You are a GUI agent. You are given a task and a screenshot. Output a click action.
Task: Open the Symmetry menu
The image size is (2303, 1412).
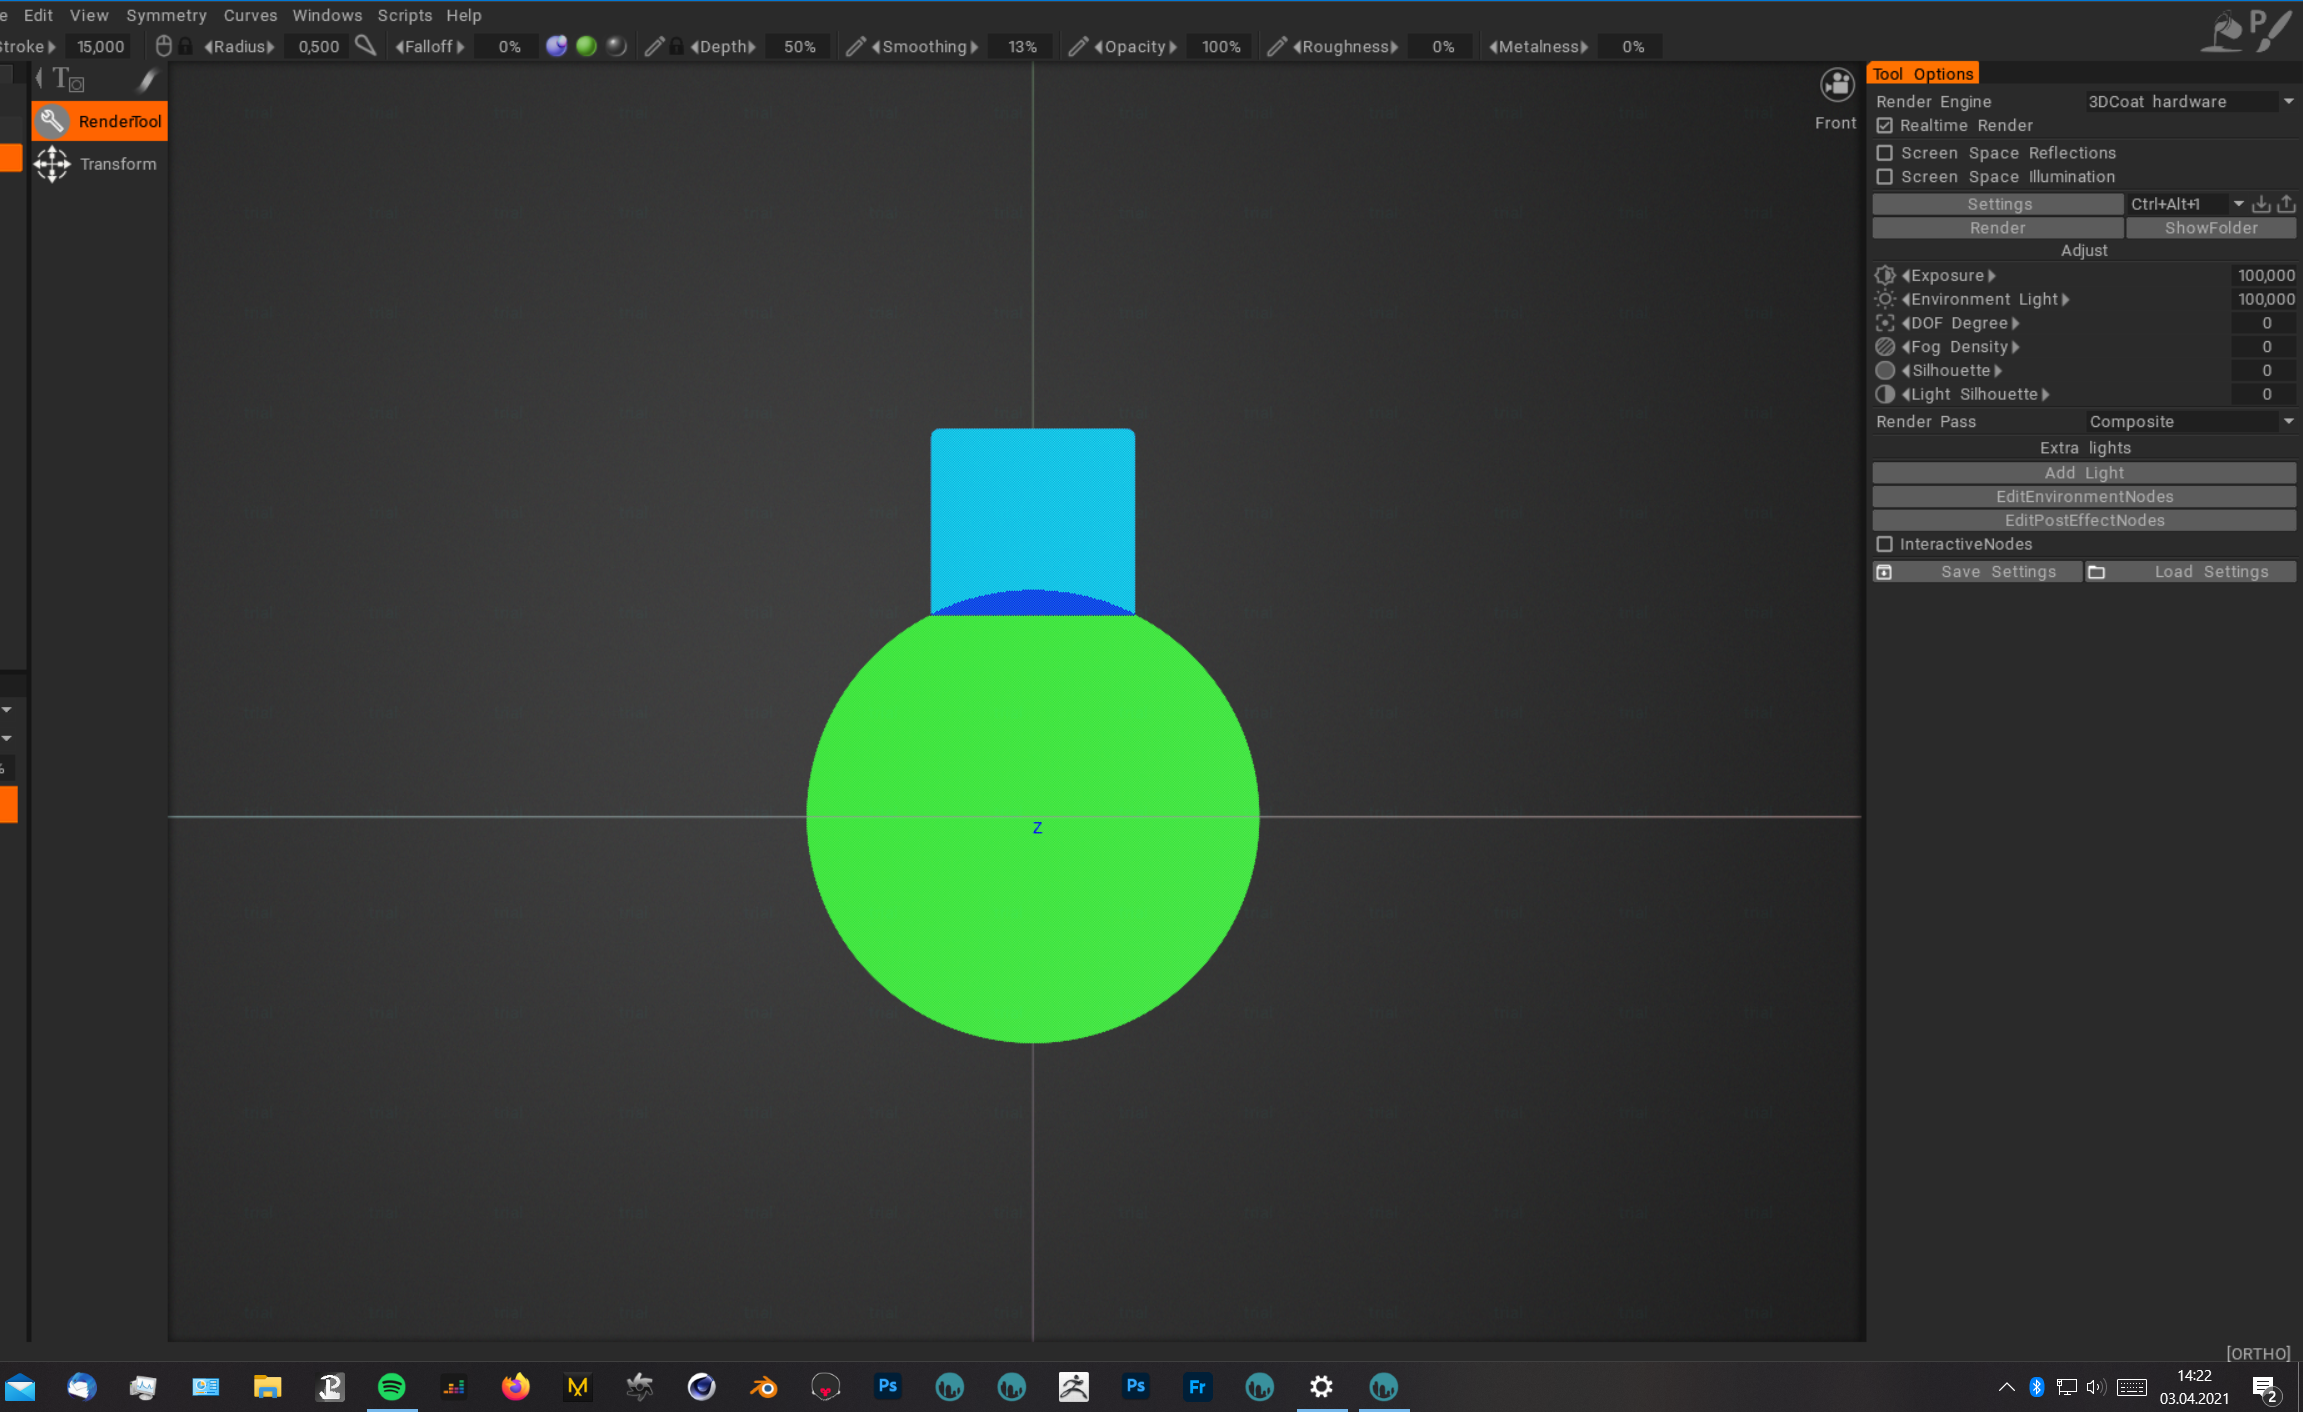tap(166, 15)
